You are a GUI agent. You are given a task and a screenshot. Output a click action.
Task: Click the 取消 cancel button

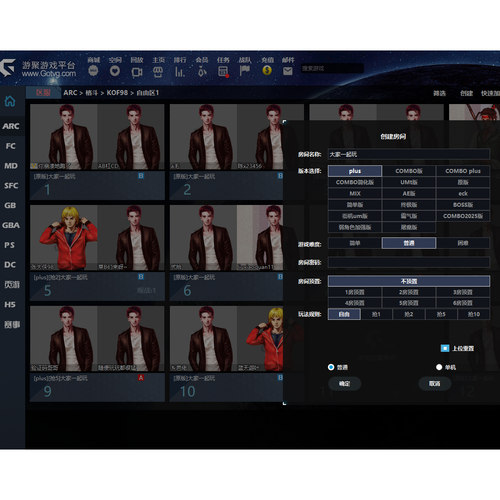click(435, 384)
